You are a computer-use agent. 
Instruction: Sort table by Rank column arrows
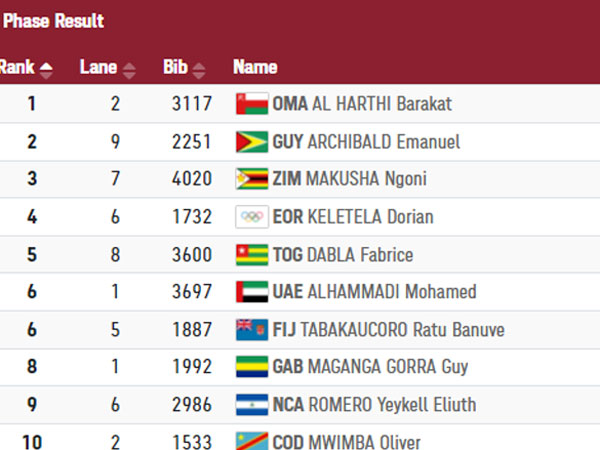[46, 68]
